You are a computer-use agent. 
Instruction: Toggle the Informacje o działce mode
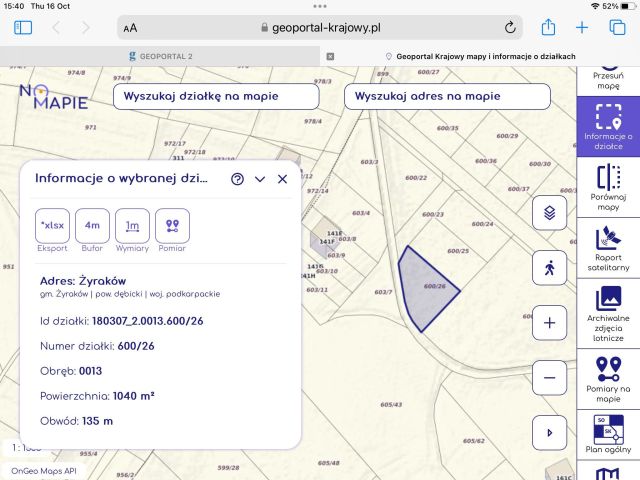pos(608,127)
